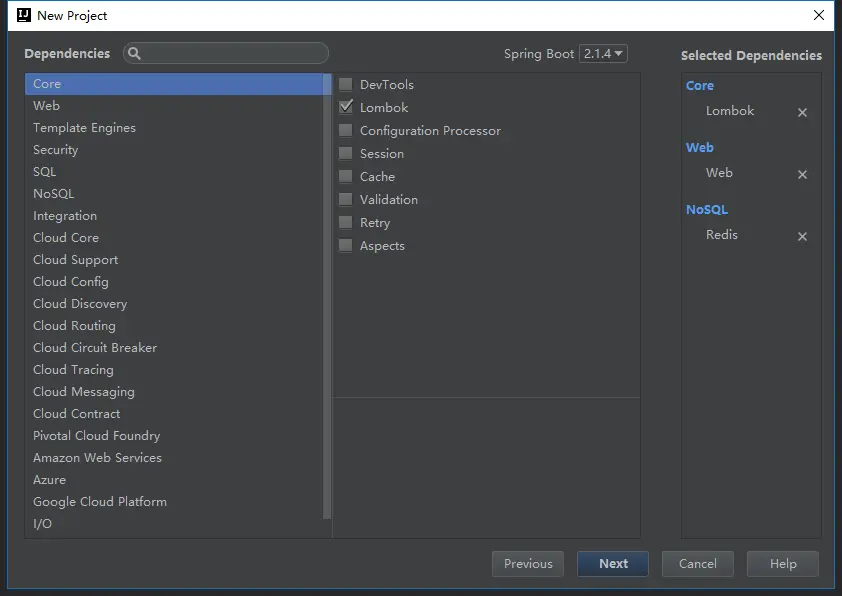Click the Web entry under Web heading

pos(719,173)
